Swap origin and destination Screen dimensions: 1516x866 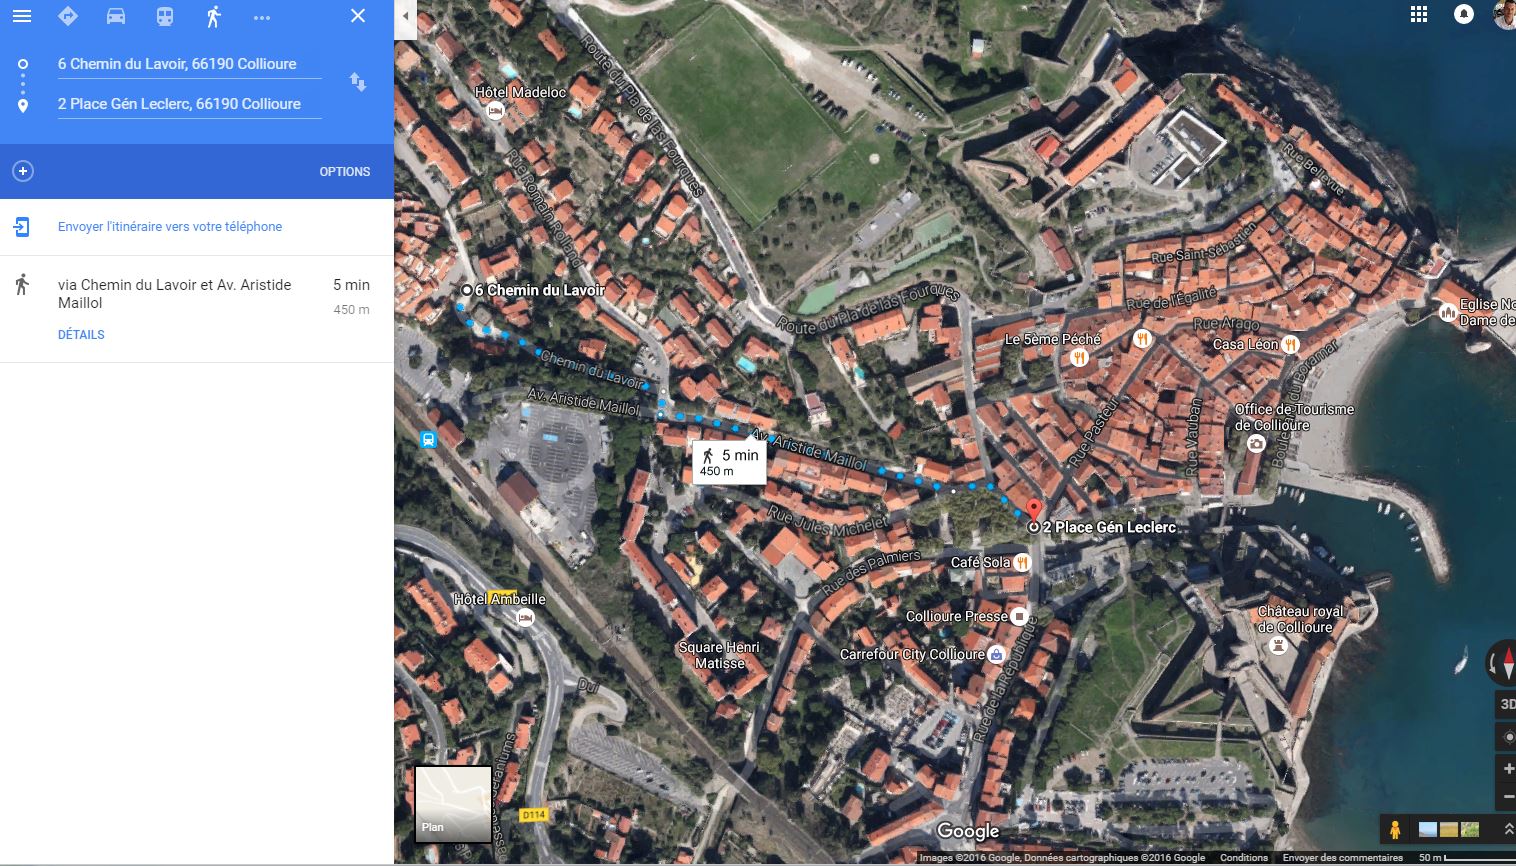click(x=357, y=82)
